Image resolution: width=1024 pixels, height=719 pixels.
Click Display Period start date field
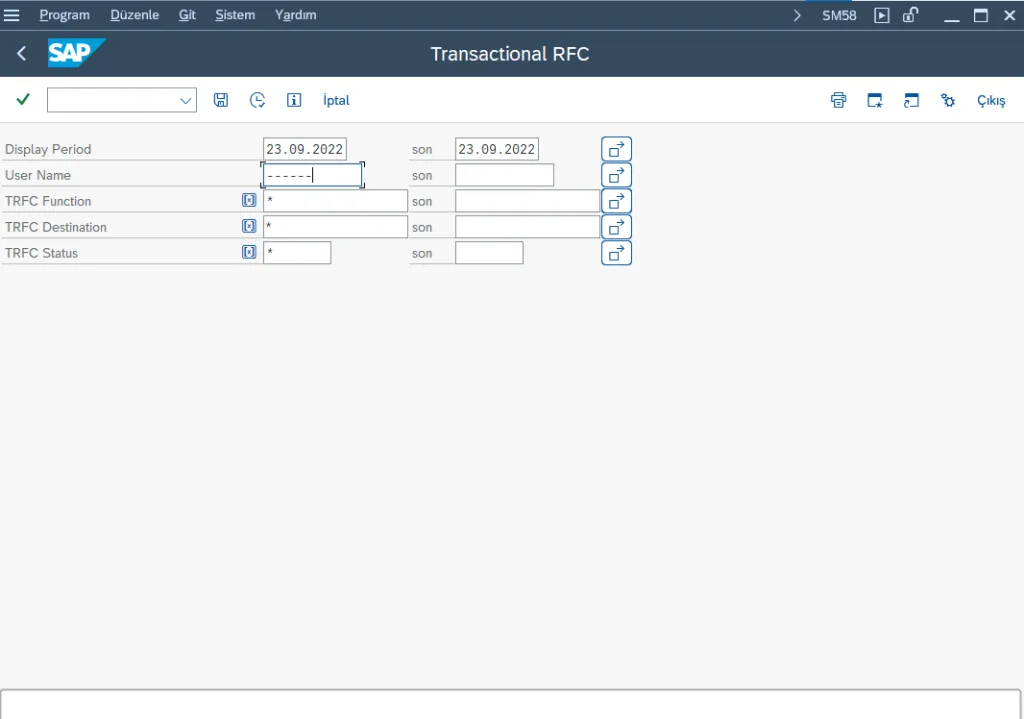304,149
